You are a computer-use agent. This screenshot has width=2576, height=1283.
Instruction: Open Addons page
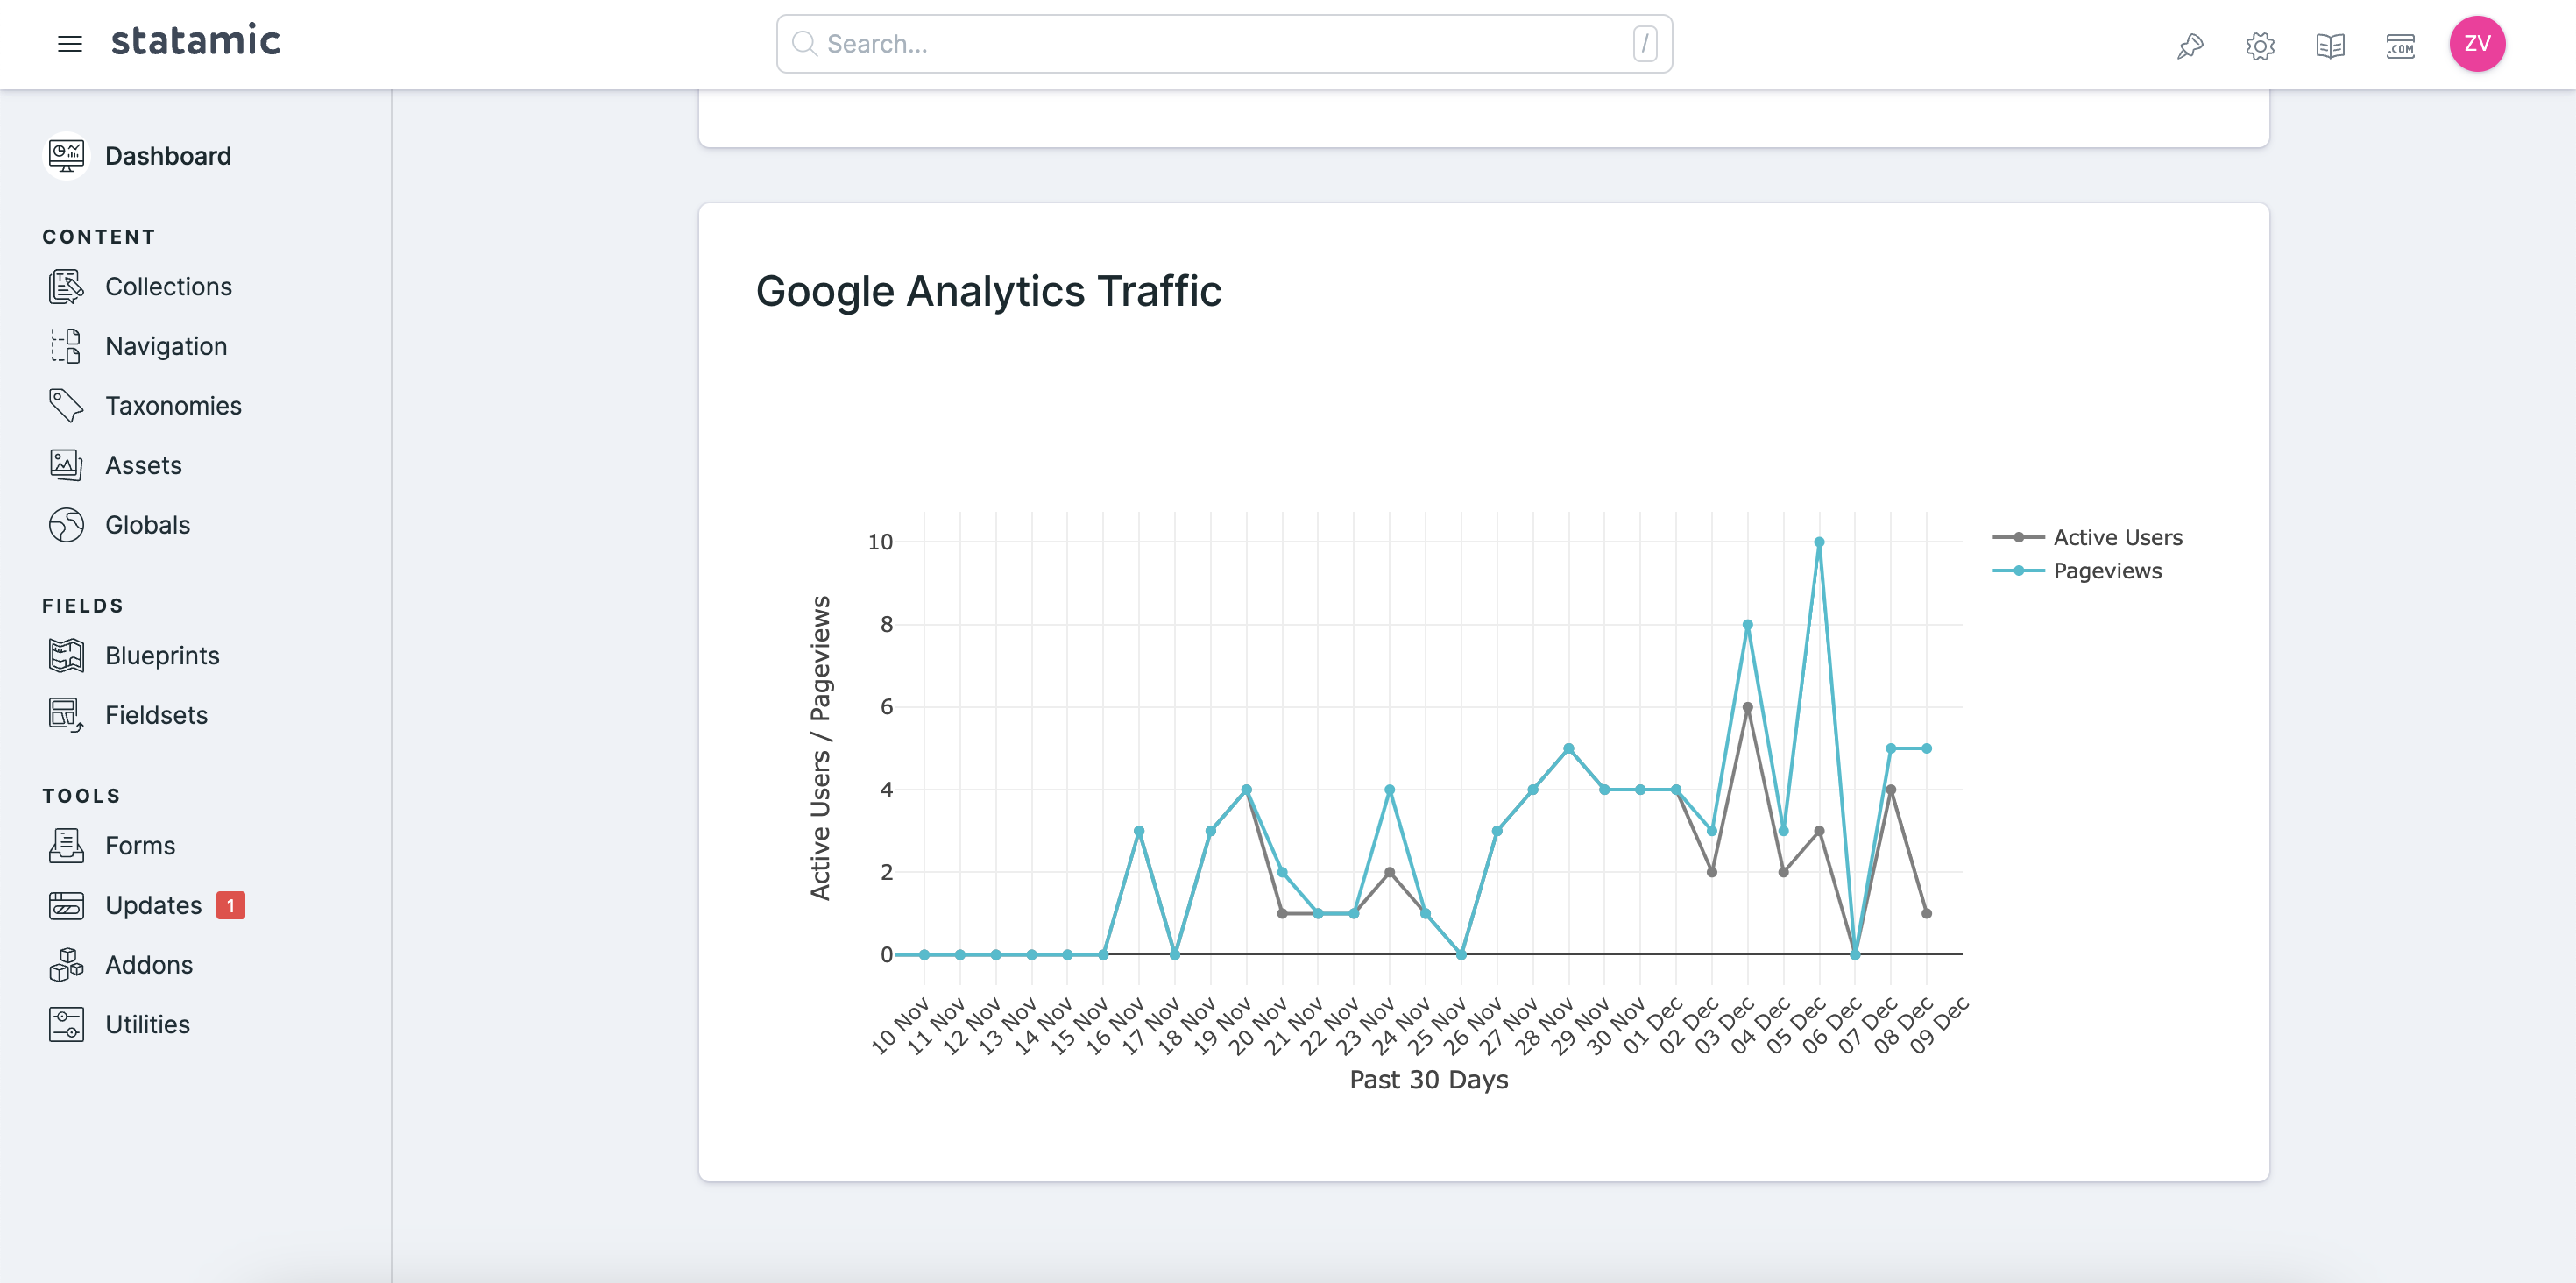(x=149, y=965)
